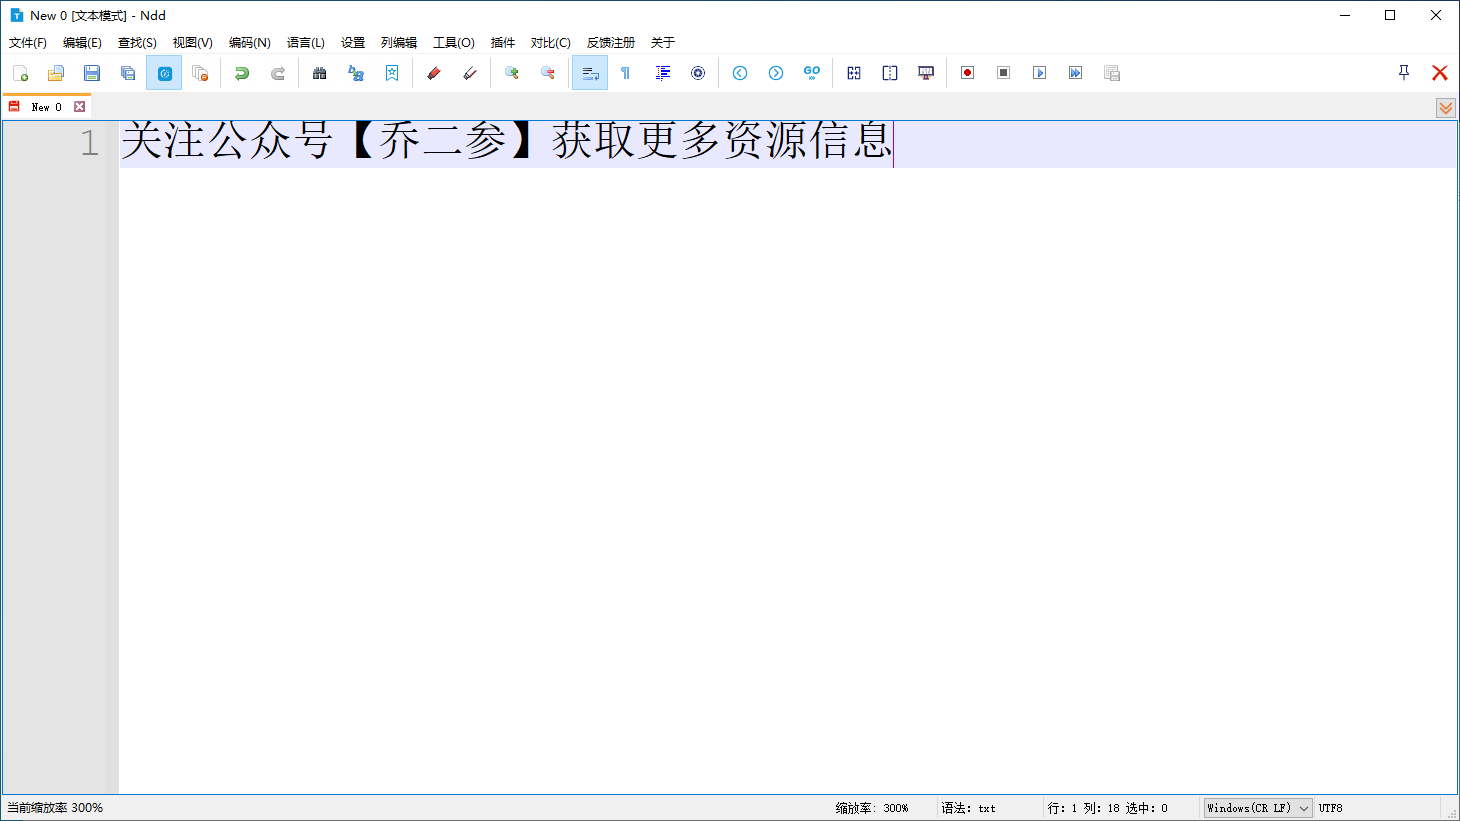Screen dimensions: 1460x821
Task: Click the 当前缩放率 300% status message
Action: pyautogui.click(x=55, y=808)
